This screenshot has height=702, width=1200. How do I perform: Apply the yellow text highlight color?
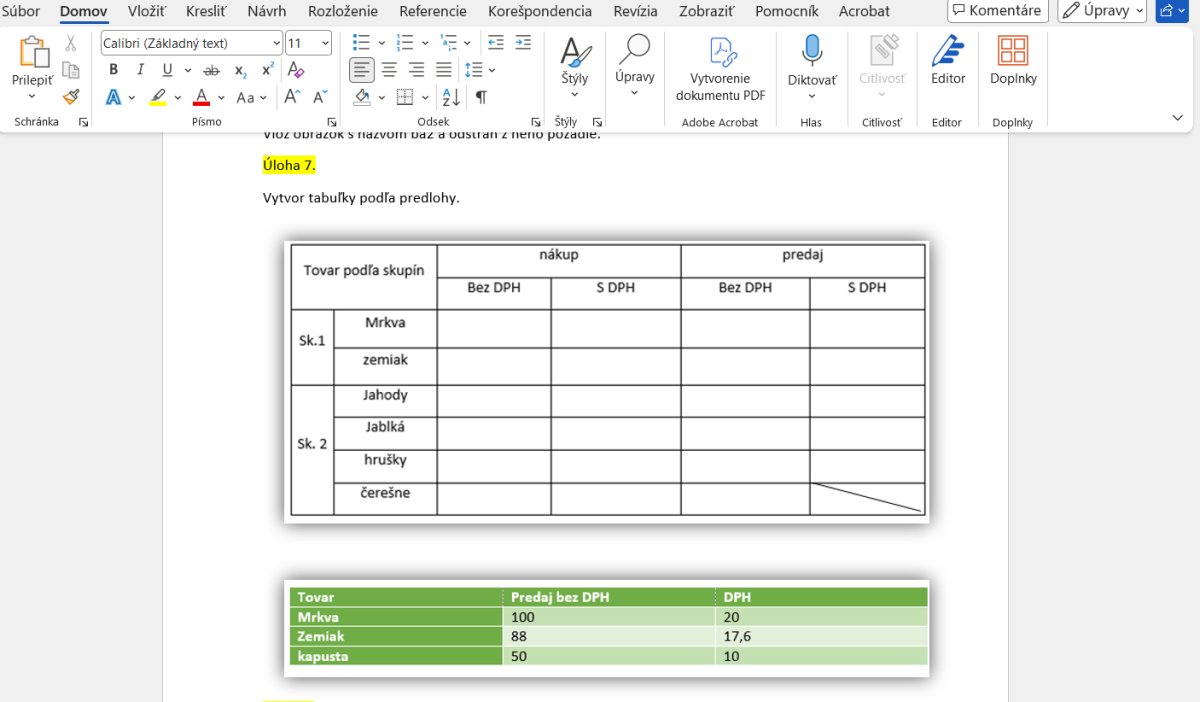157,97
